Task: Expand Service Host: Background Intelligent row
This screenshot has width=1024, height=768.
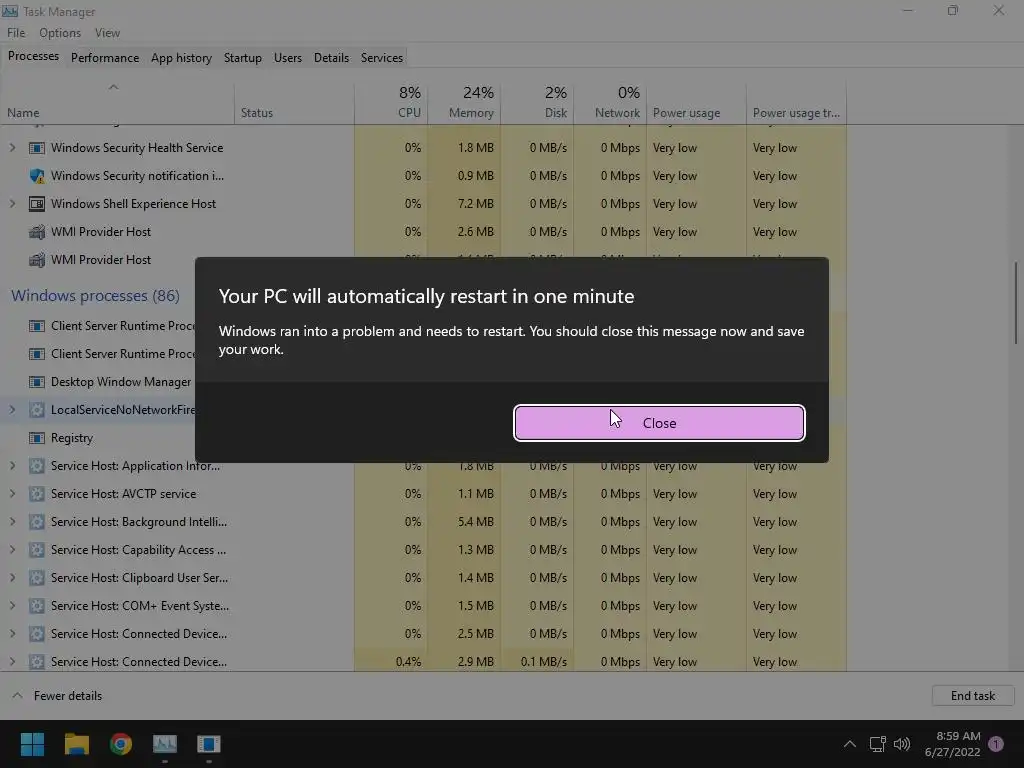Action: [x=12, y=522]
